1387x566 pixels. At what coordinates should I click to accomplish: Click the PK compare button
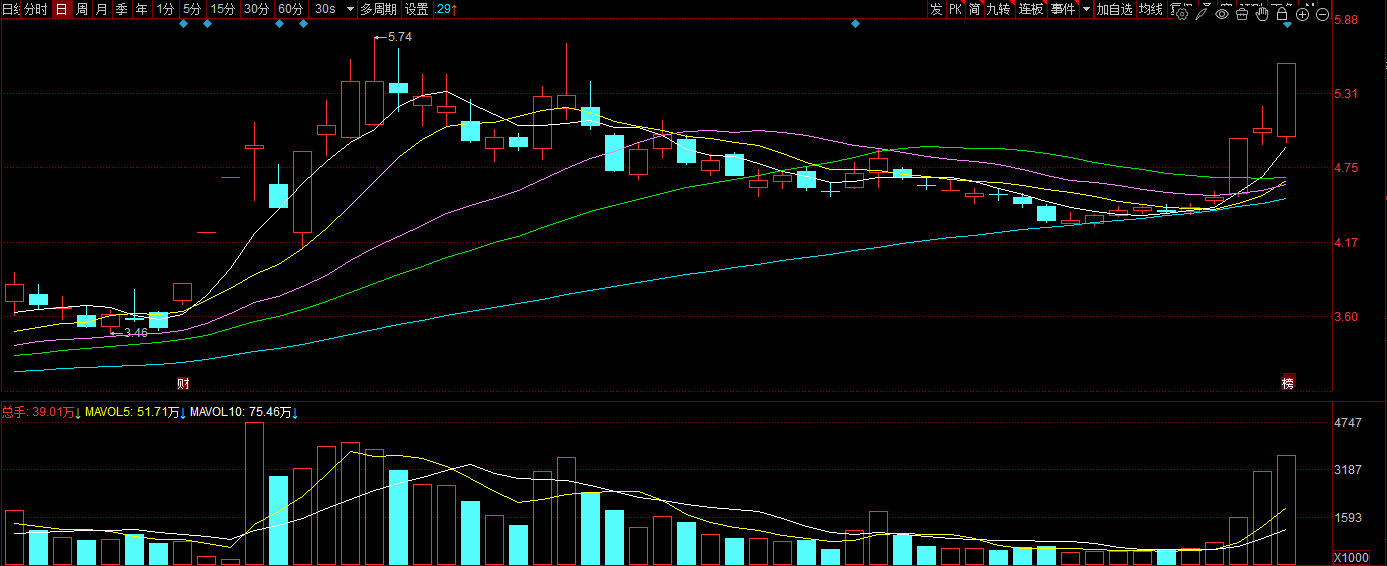955,9
